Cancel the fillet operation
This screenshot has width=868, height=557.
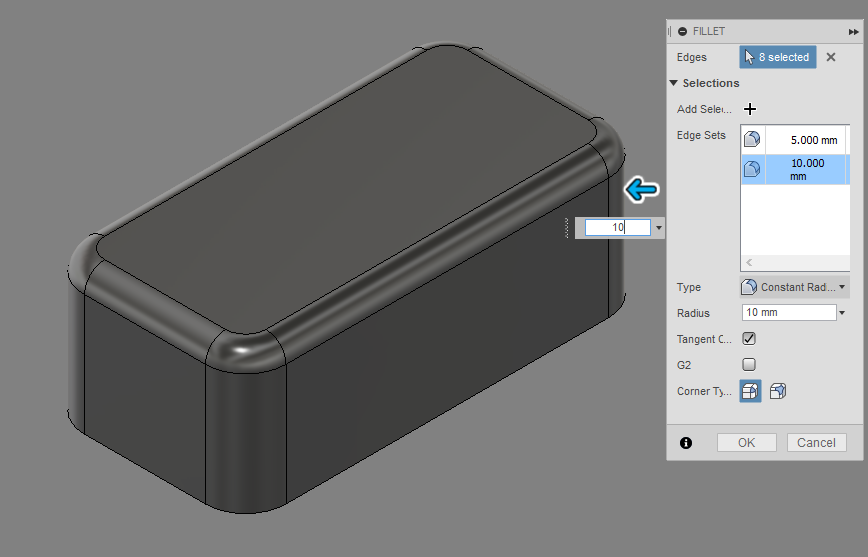(x=817, y=442)
